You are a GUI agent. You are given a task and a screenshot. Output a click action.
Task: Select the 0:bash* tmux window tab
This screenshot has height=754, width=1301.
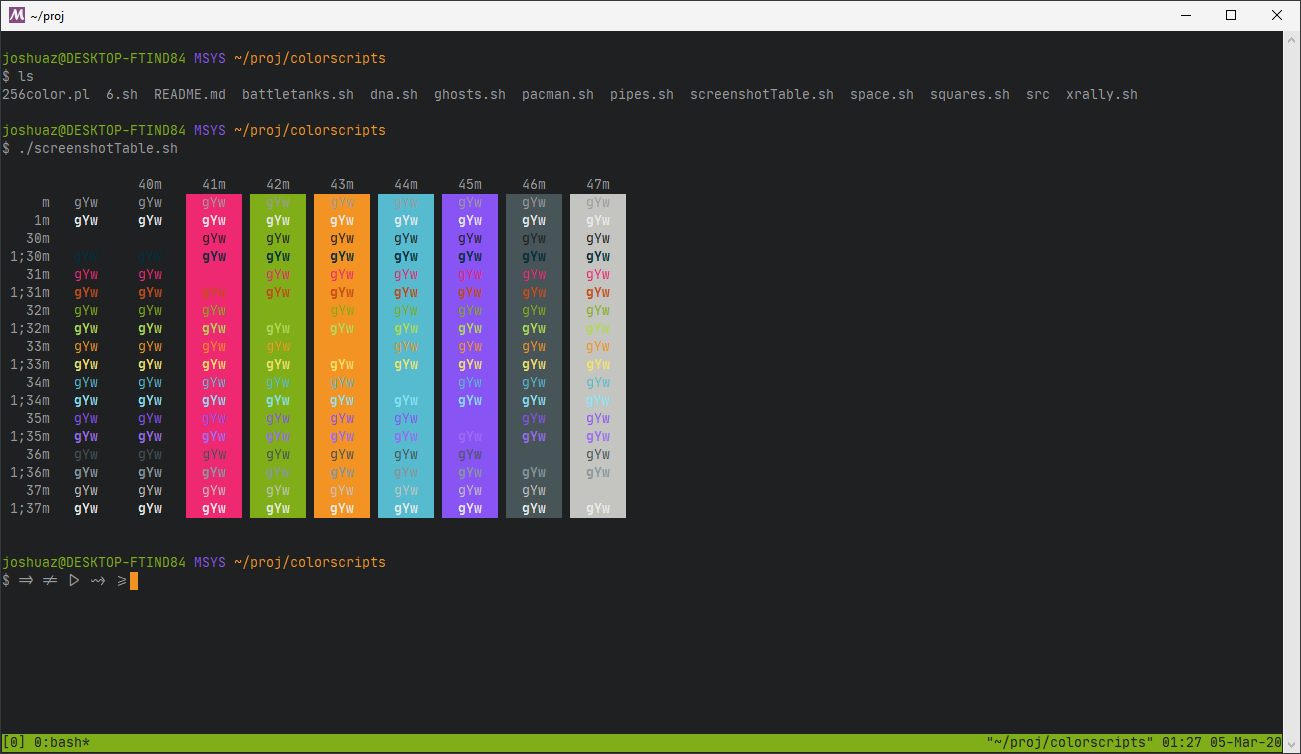point(62,743)
